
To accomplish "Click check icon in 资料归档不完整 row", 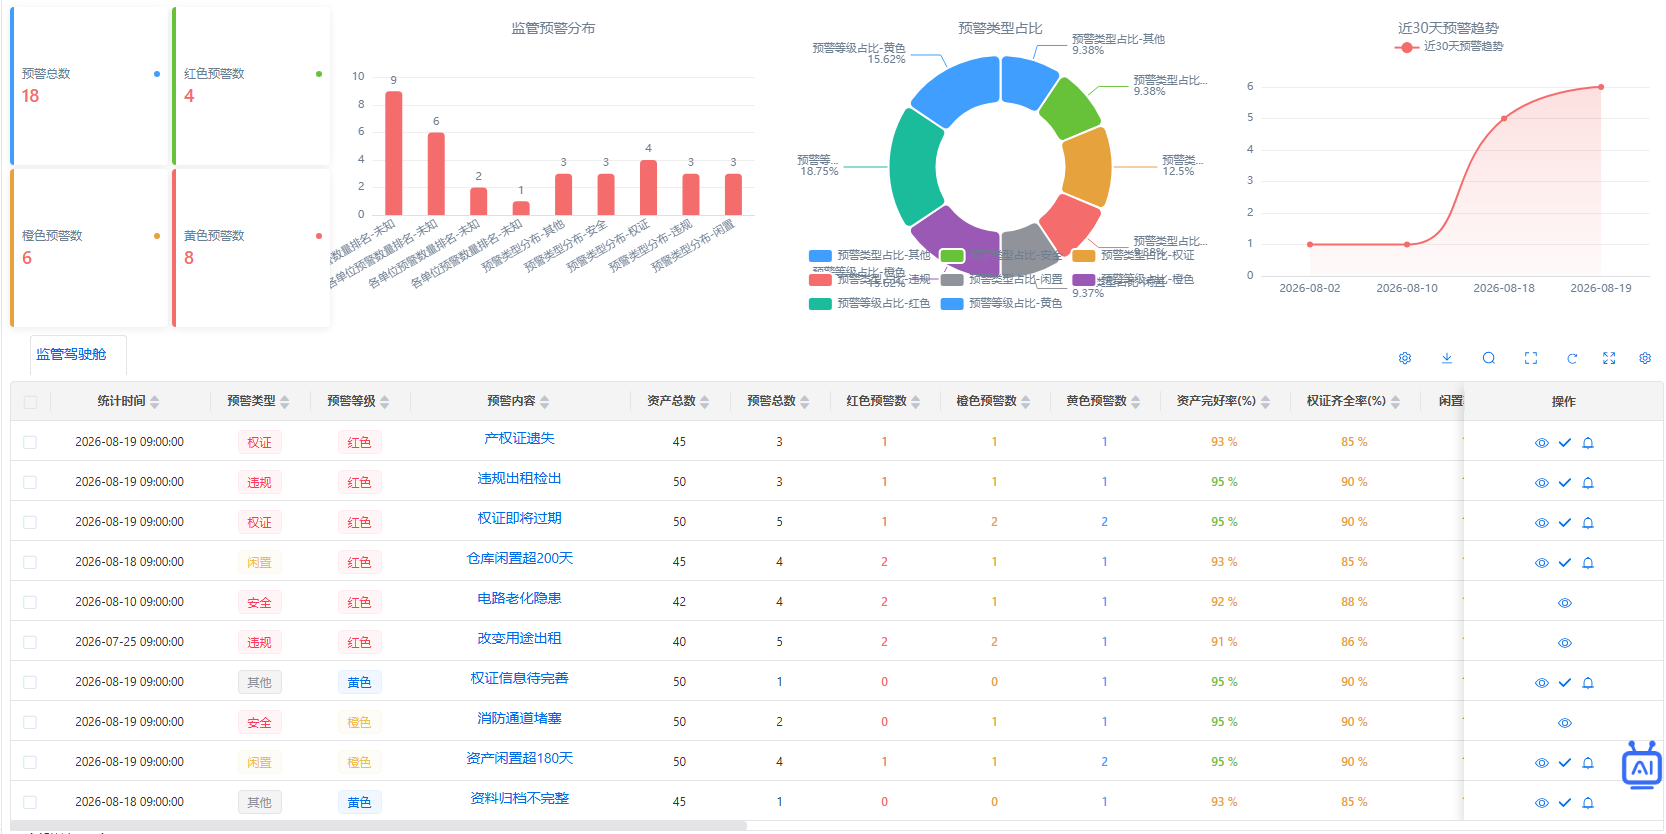I will coord(1565,803).
